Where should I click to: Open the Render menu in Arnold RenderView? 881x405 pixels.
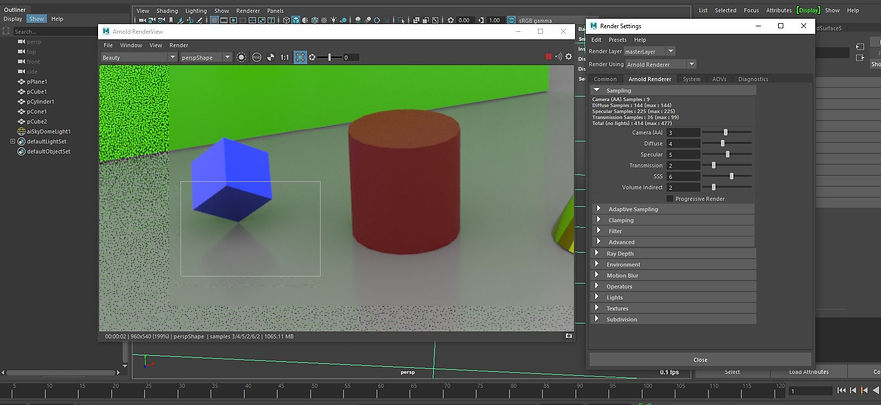tap(179, 45)
